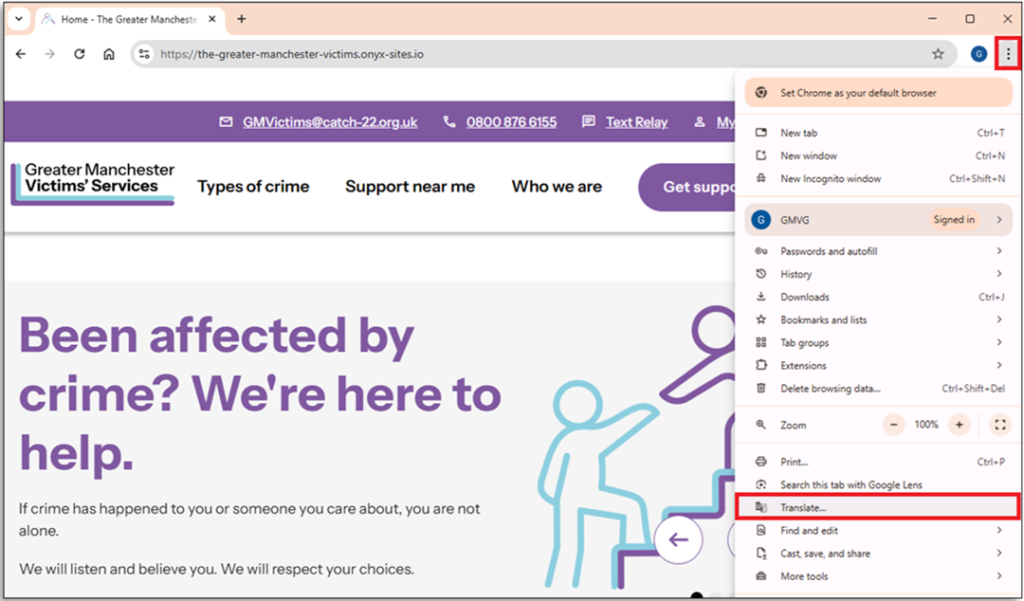Click the home icon in the toolbar
The image size is (1024, 601).
click(109, 54)
